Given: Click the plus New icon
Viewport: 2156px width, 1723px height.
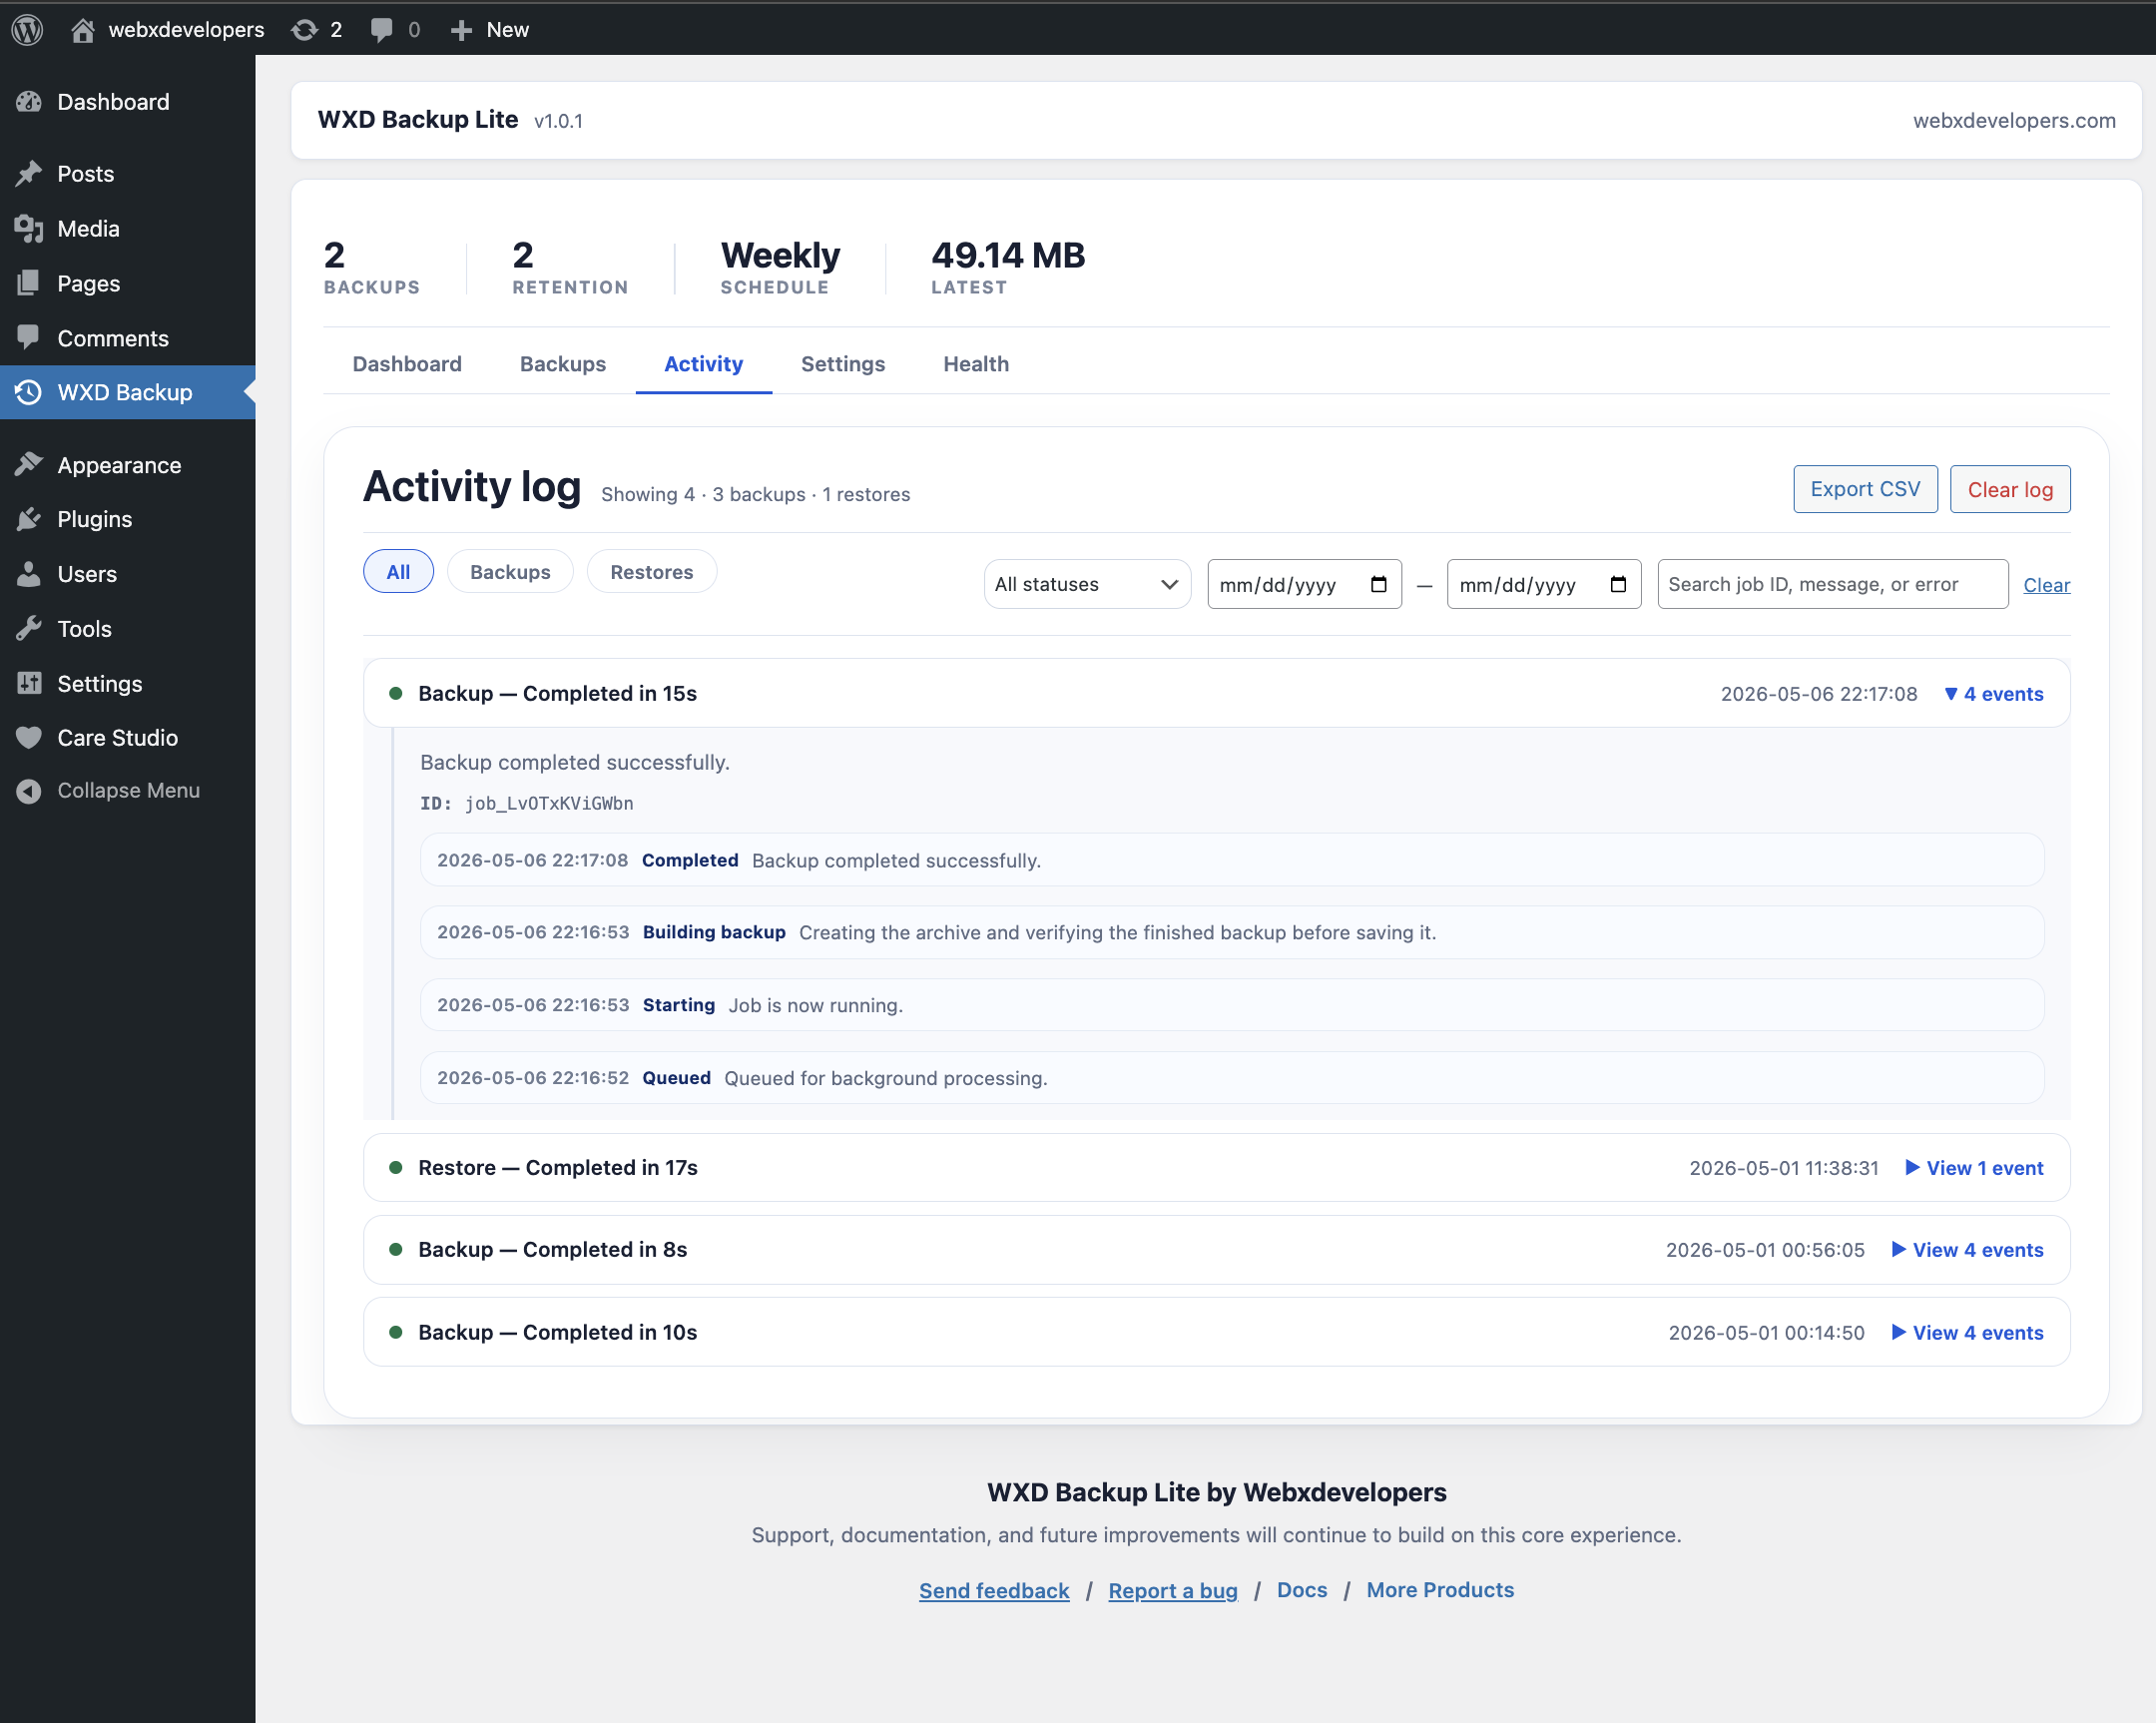Looking at the screenshot, I should 460,30.
